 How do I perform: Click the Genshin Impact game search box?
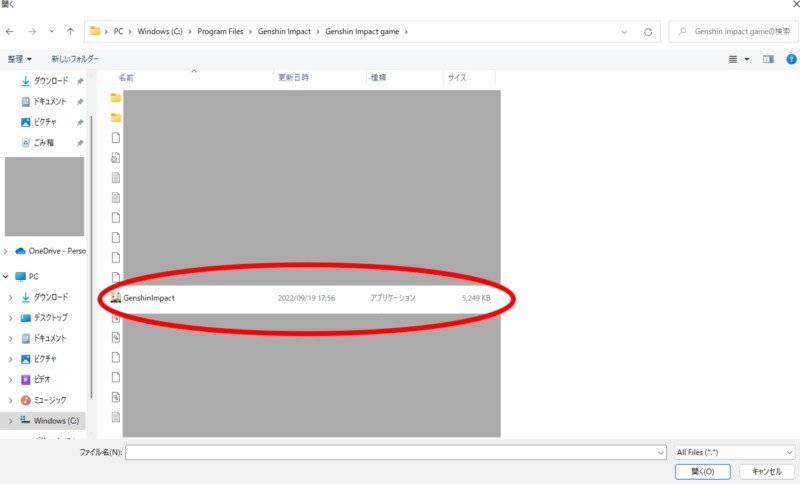pos(734,32)
